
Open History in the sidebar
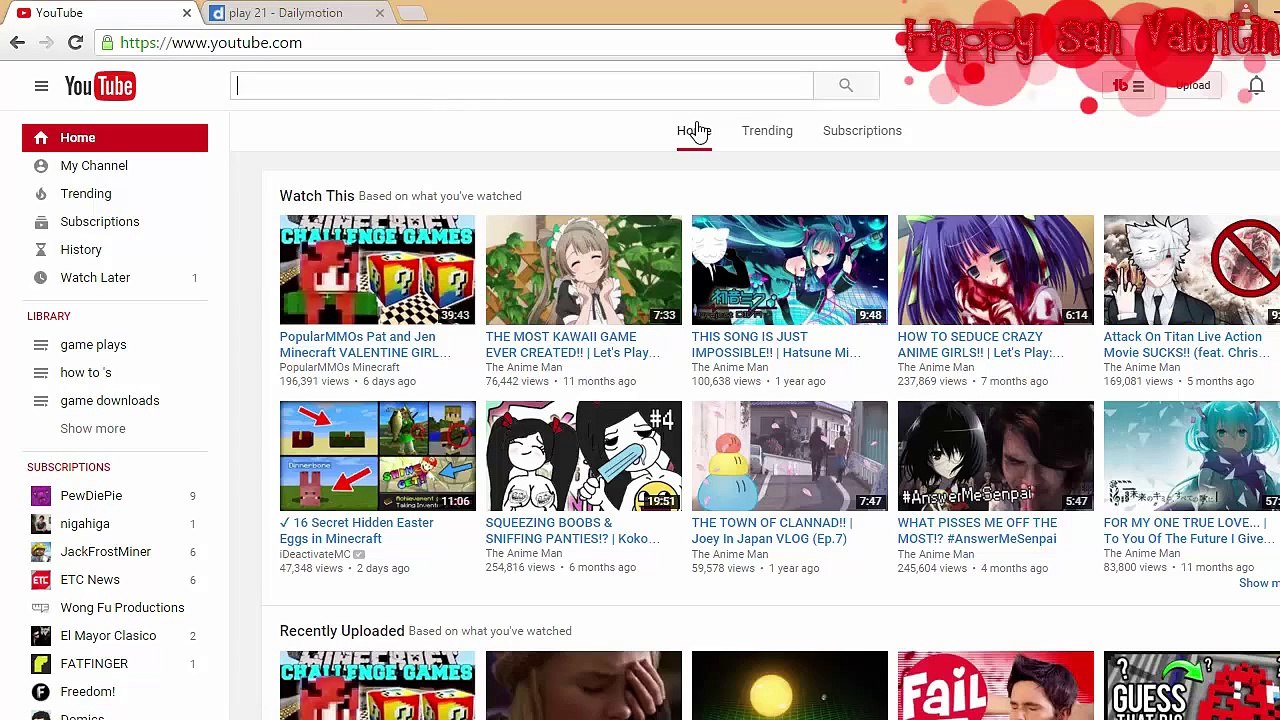pos(81,249)
